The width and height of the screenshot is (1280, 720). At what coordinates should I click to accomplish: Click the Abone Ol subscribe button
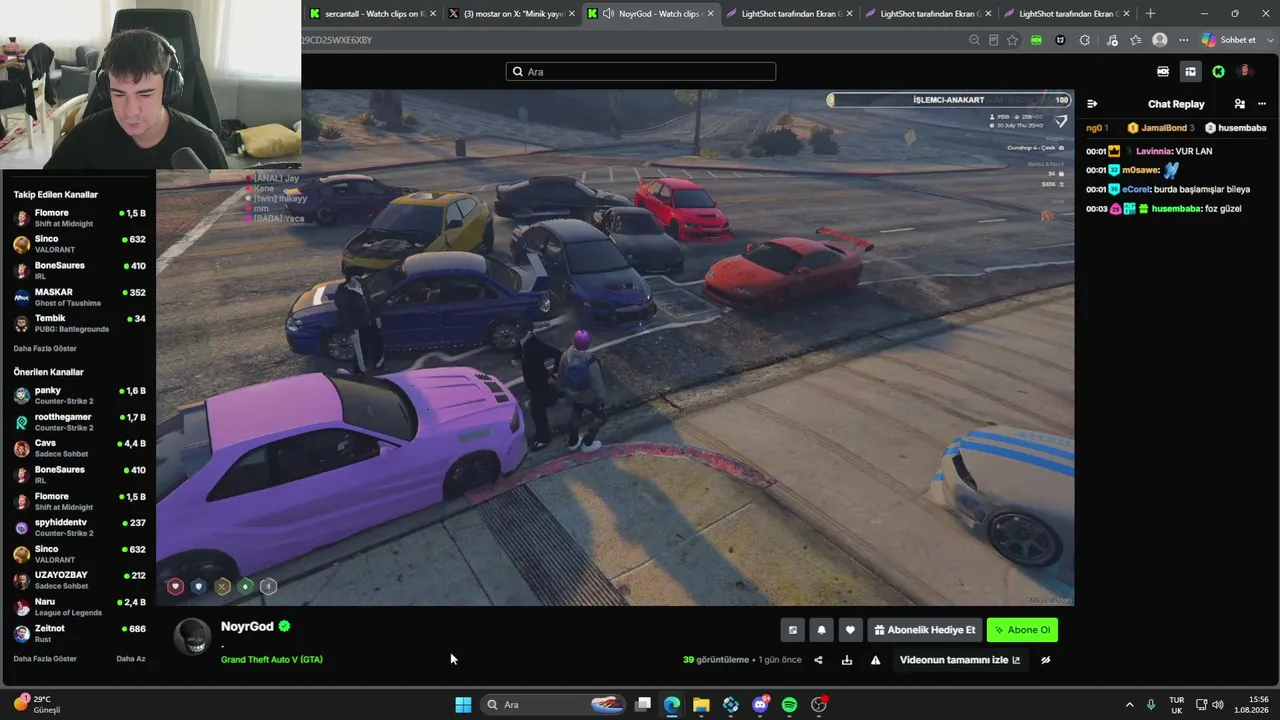coord(1022,630)
